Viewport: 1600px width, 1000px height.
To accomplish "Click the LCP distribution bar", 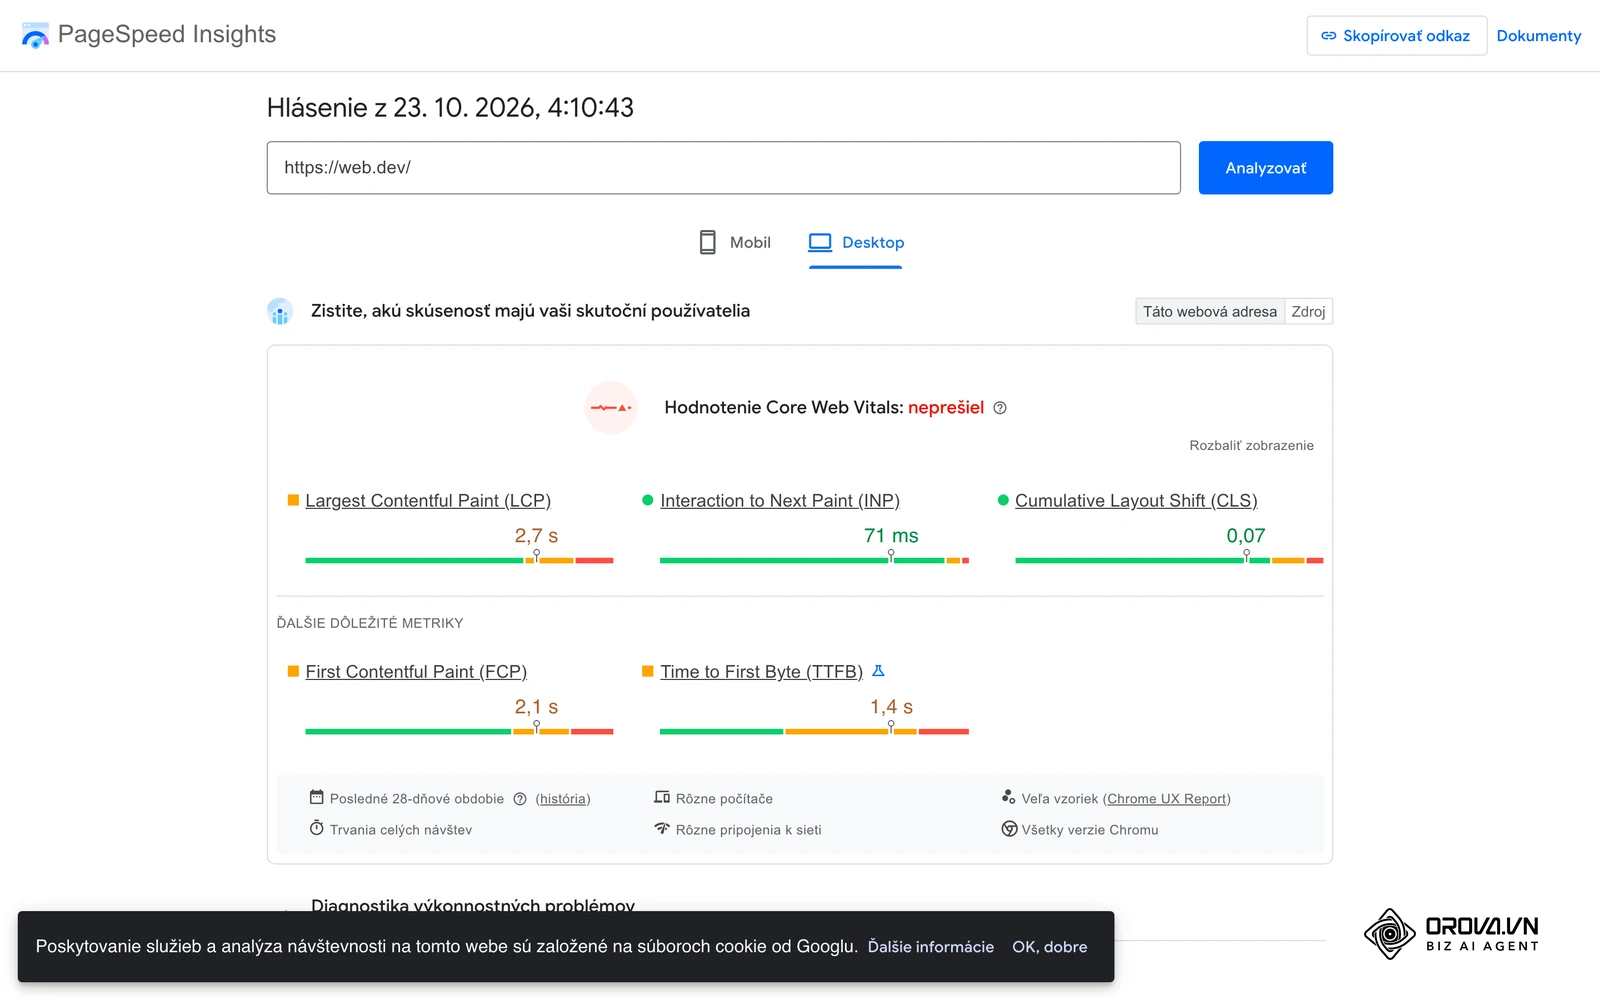I will point(459,561).
